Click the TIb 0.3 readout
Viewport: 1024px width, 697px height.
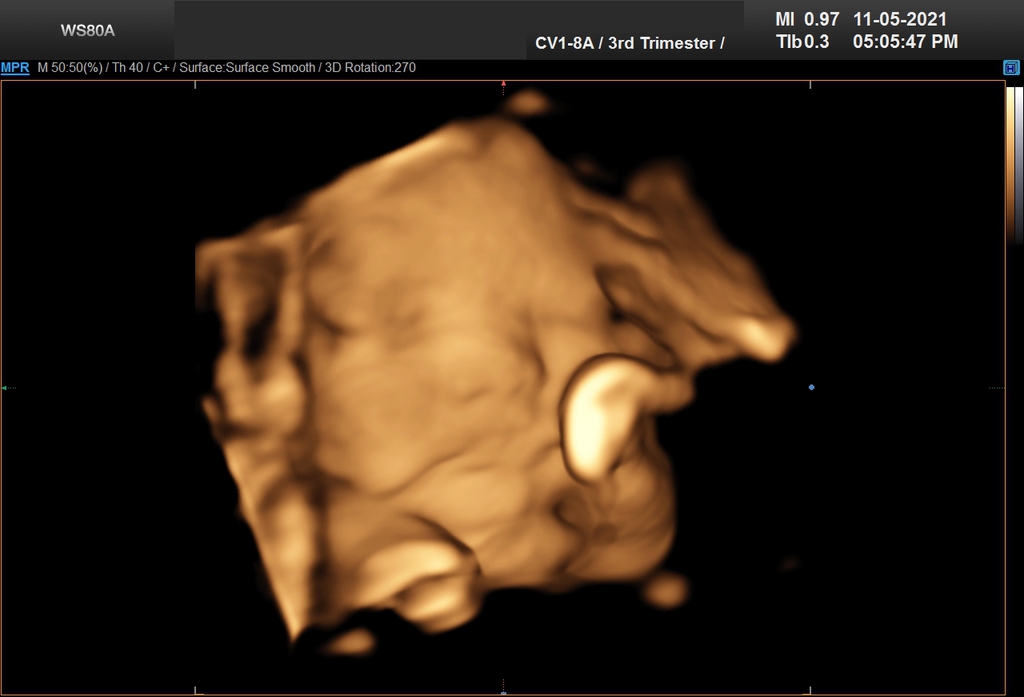point(803,42)
